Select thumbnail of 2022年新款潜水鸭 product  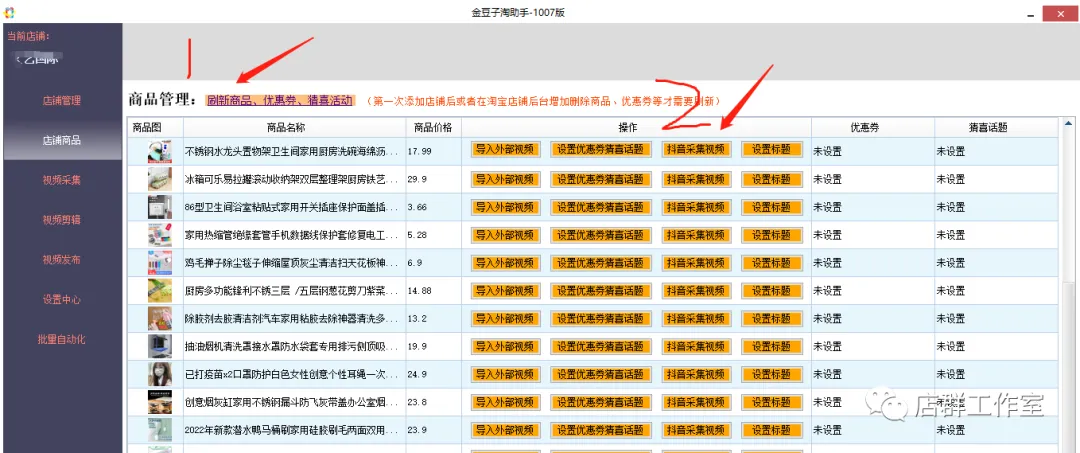(160, 430)
